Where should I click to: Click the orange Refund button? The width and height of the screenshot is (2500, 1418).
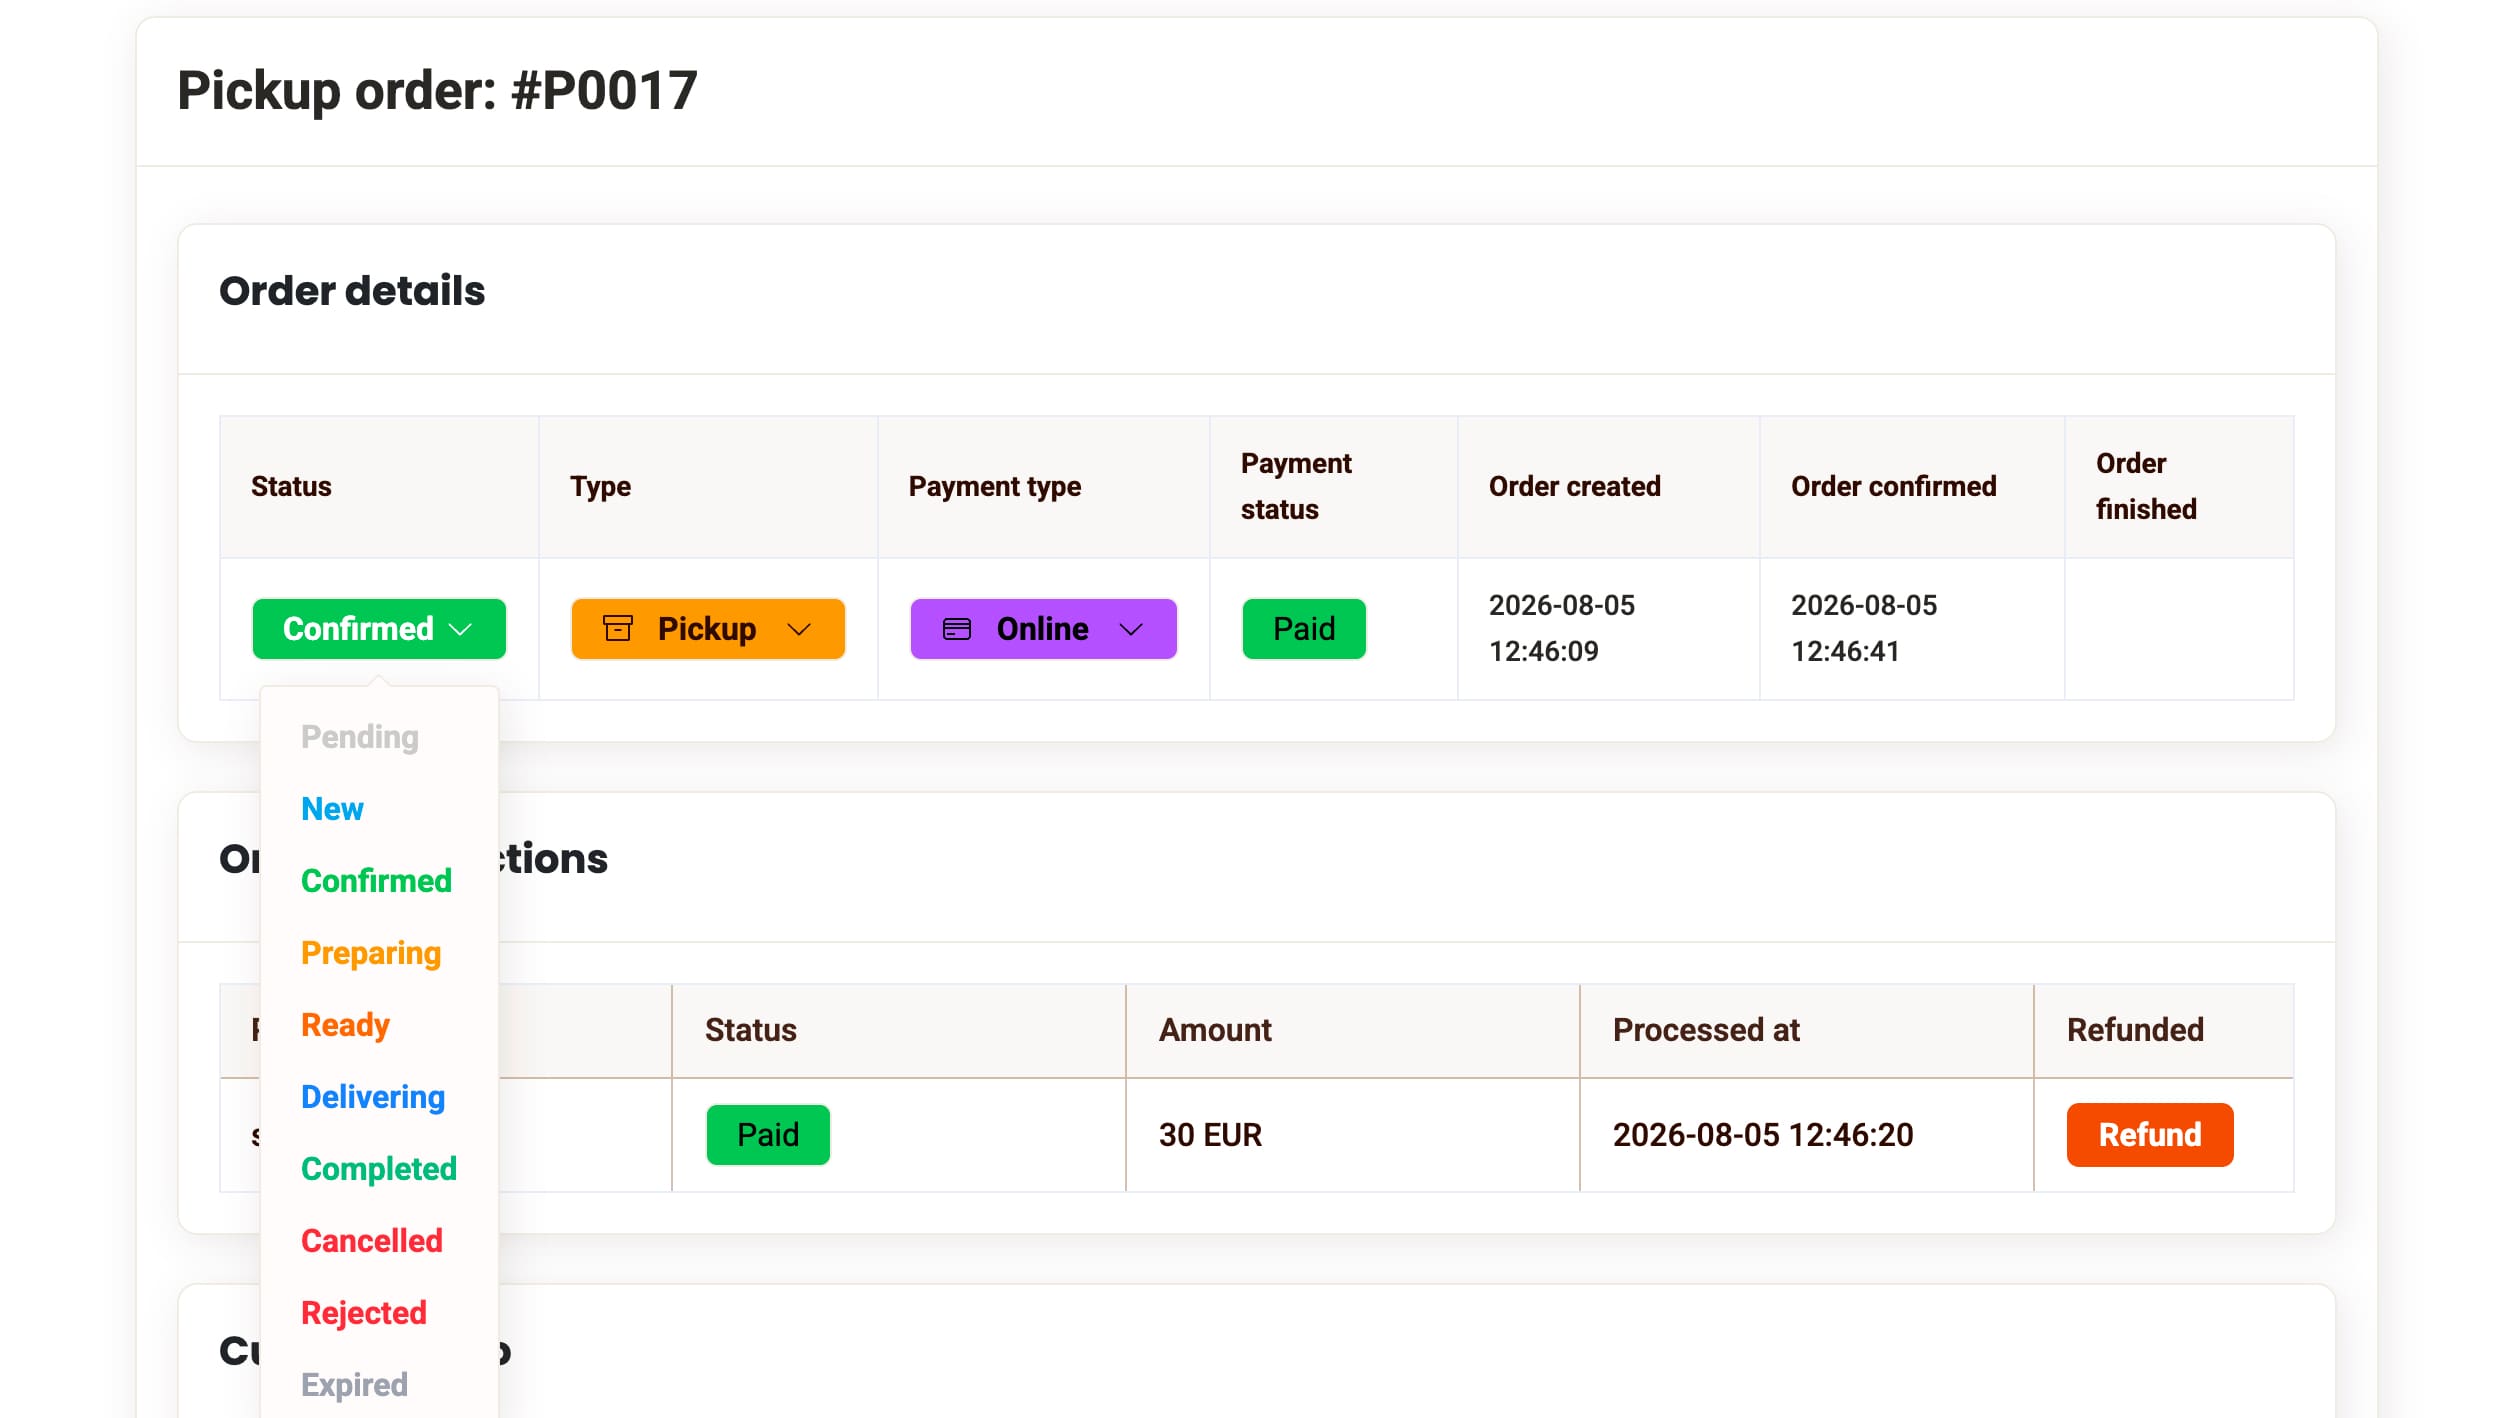[2150, 1135]
